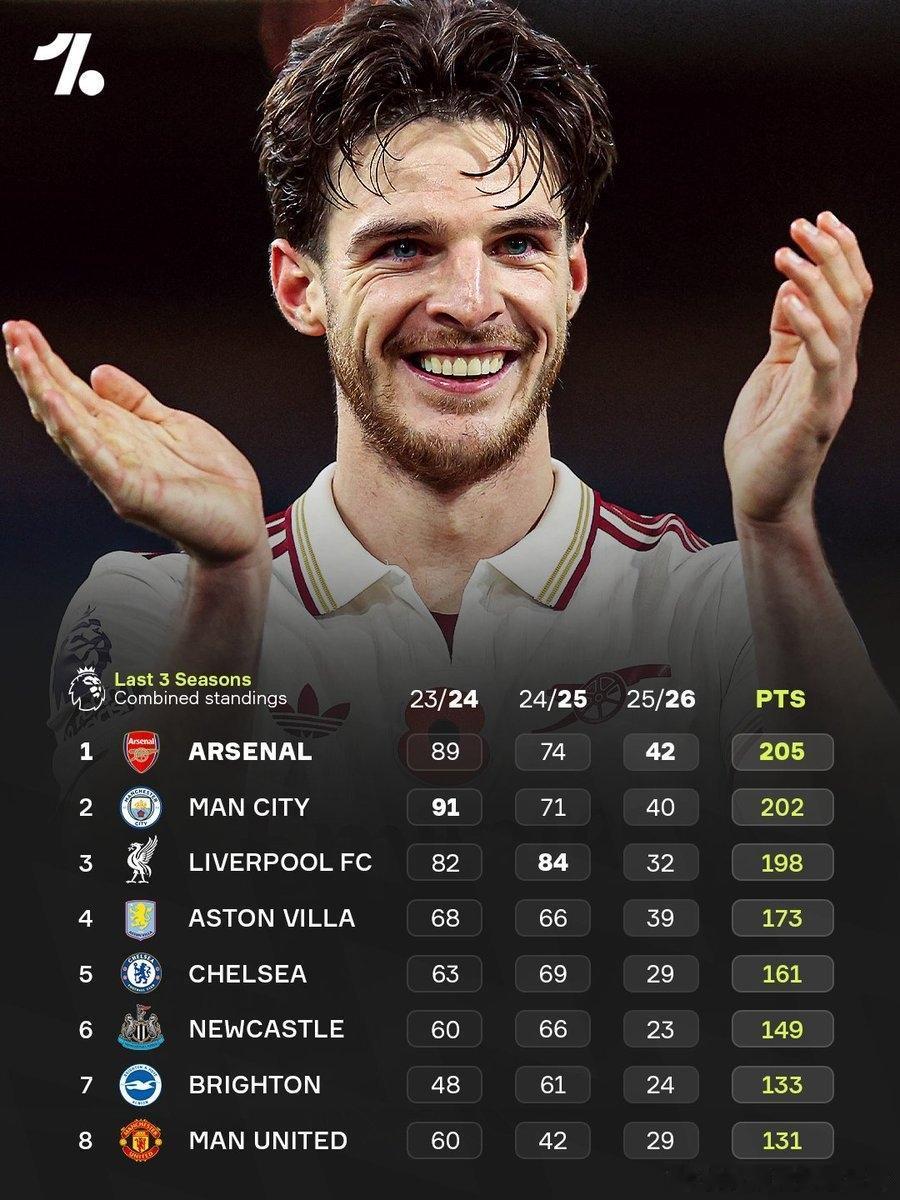Select the 25/26 season column header

pos(660,699)
